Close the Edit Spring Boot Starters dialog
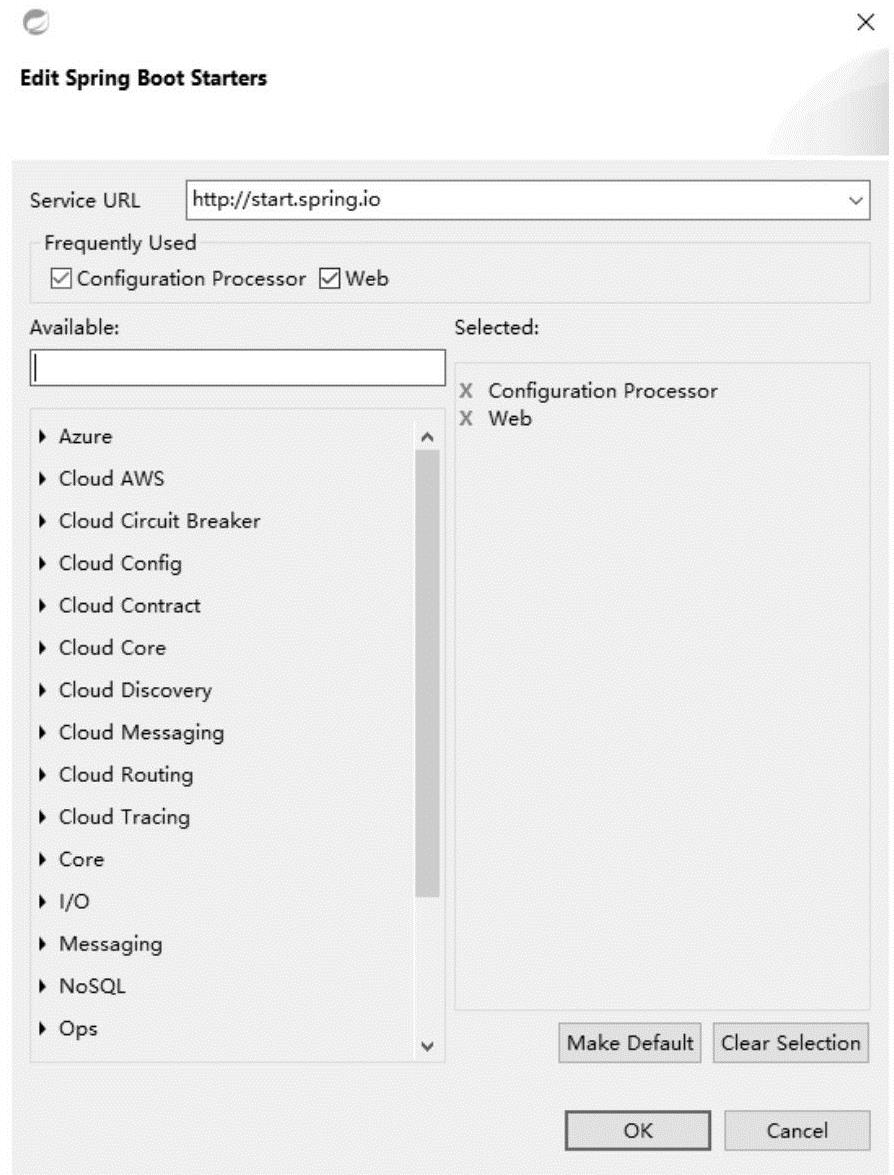Viewport: 894px width, 1175px height. (x=866, y=23)
